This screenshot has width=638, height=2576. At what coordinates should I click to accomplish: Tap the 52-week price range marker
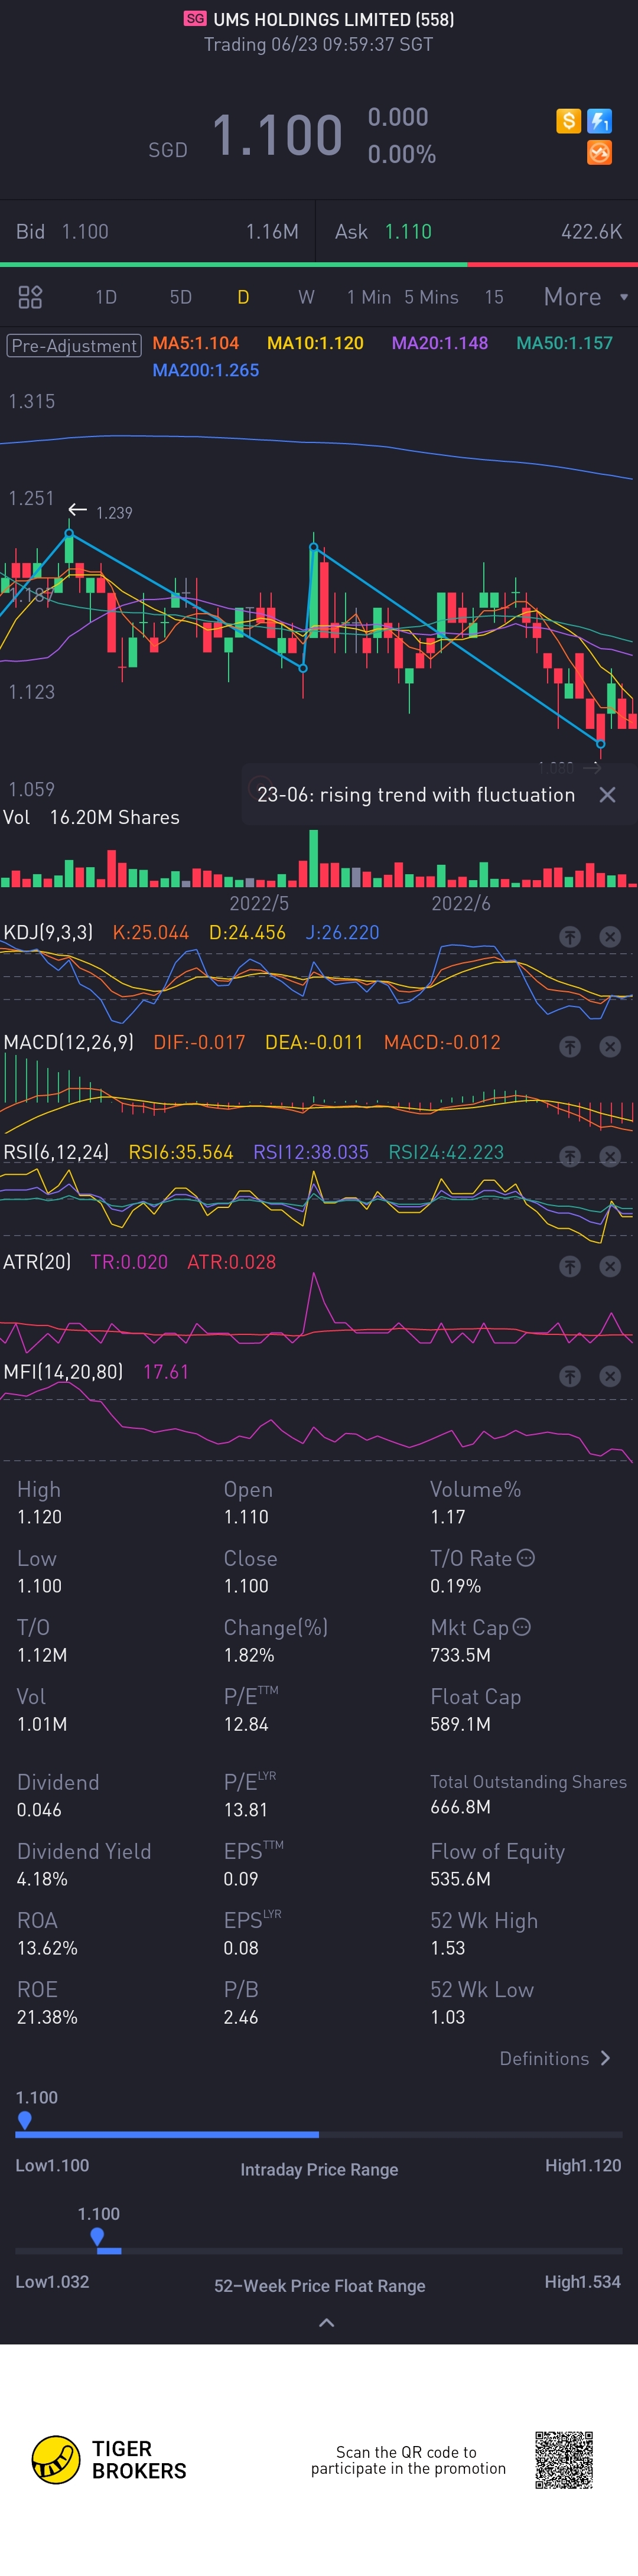97,2236
